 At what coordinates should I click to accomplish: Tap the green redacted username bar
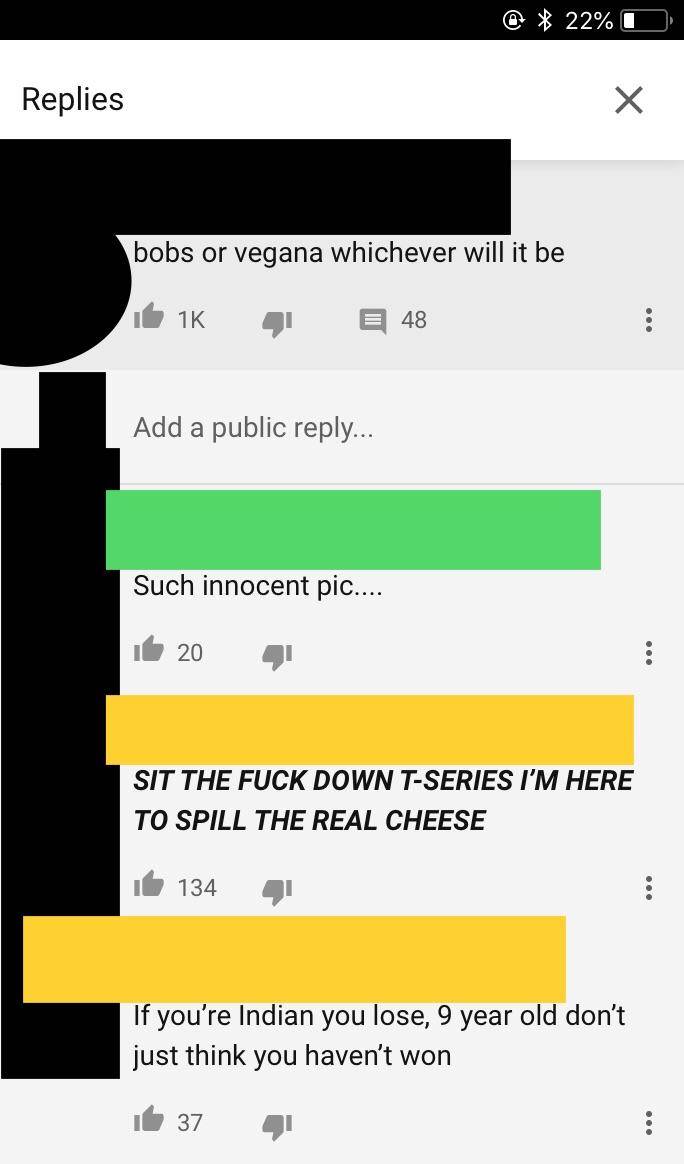tap(354, 529)
